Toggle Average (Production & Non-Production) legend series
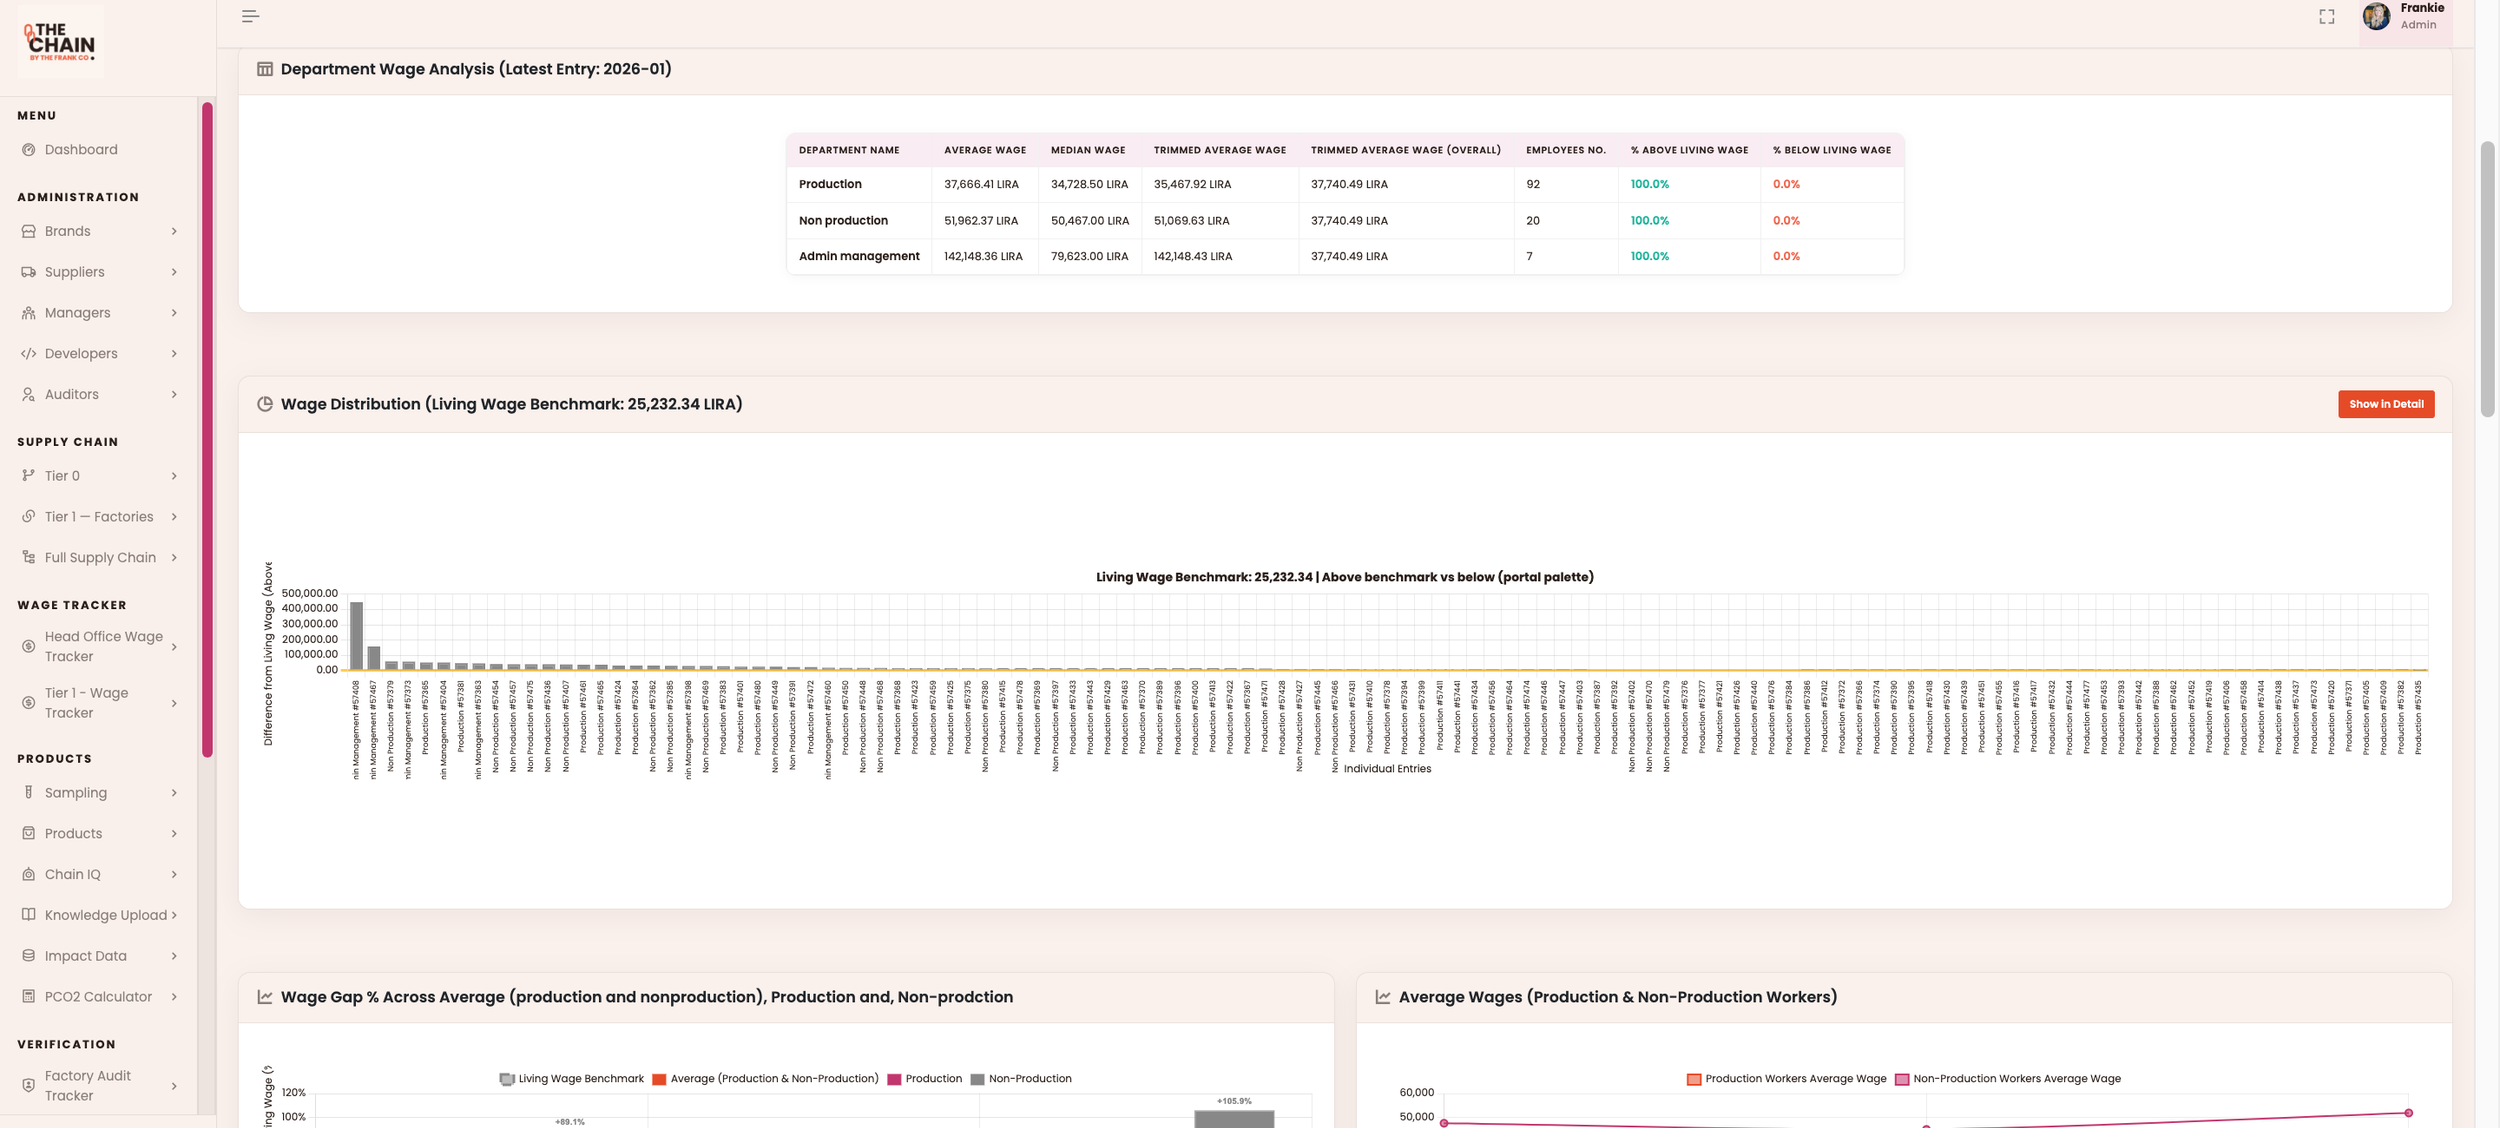2500x1128 pixels. [765, 1079]
